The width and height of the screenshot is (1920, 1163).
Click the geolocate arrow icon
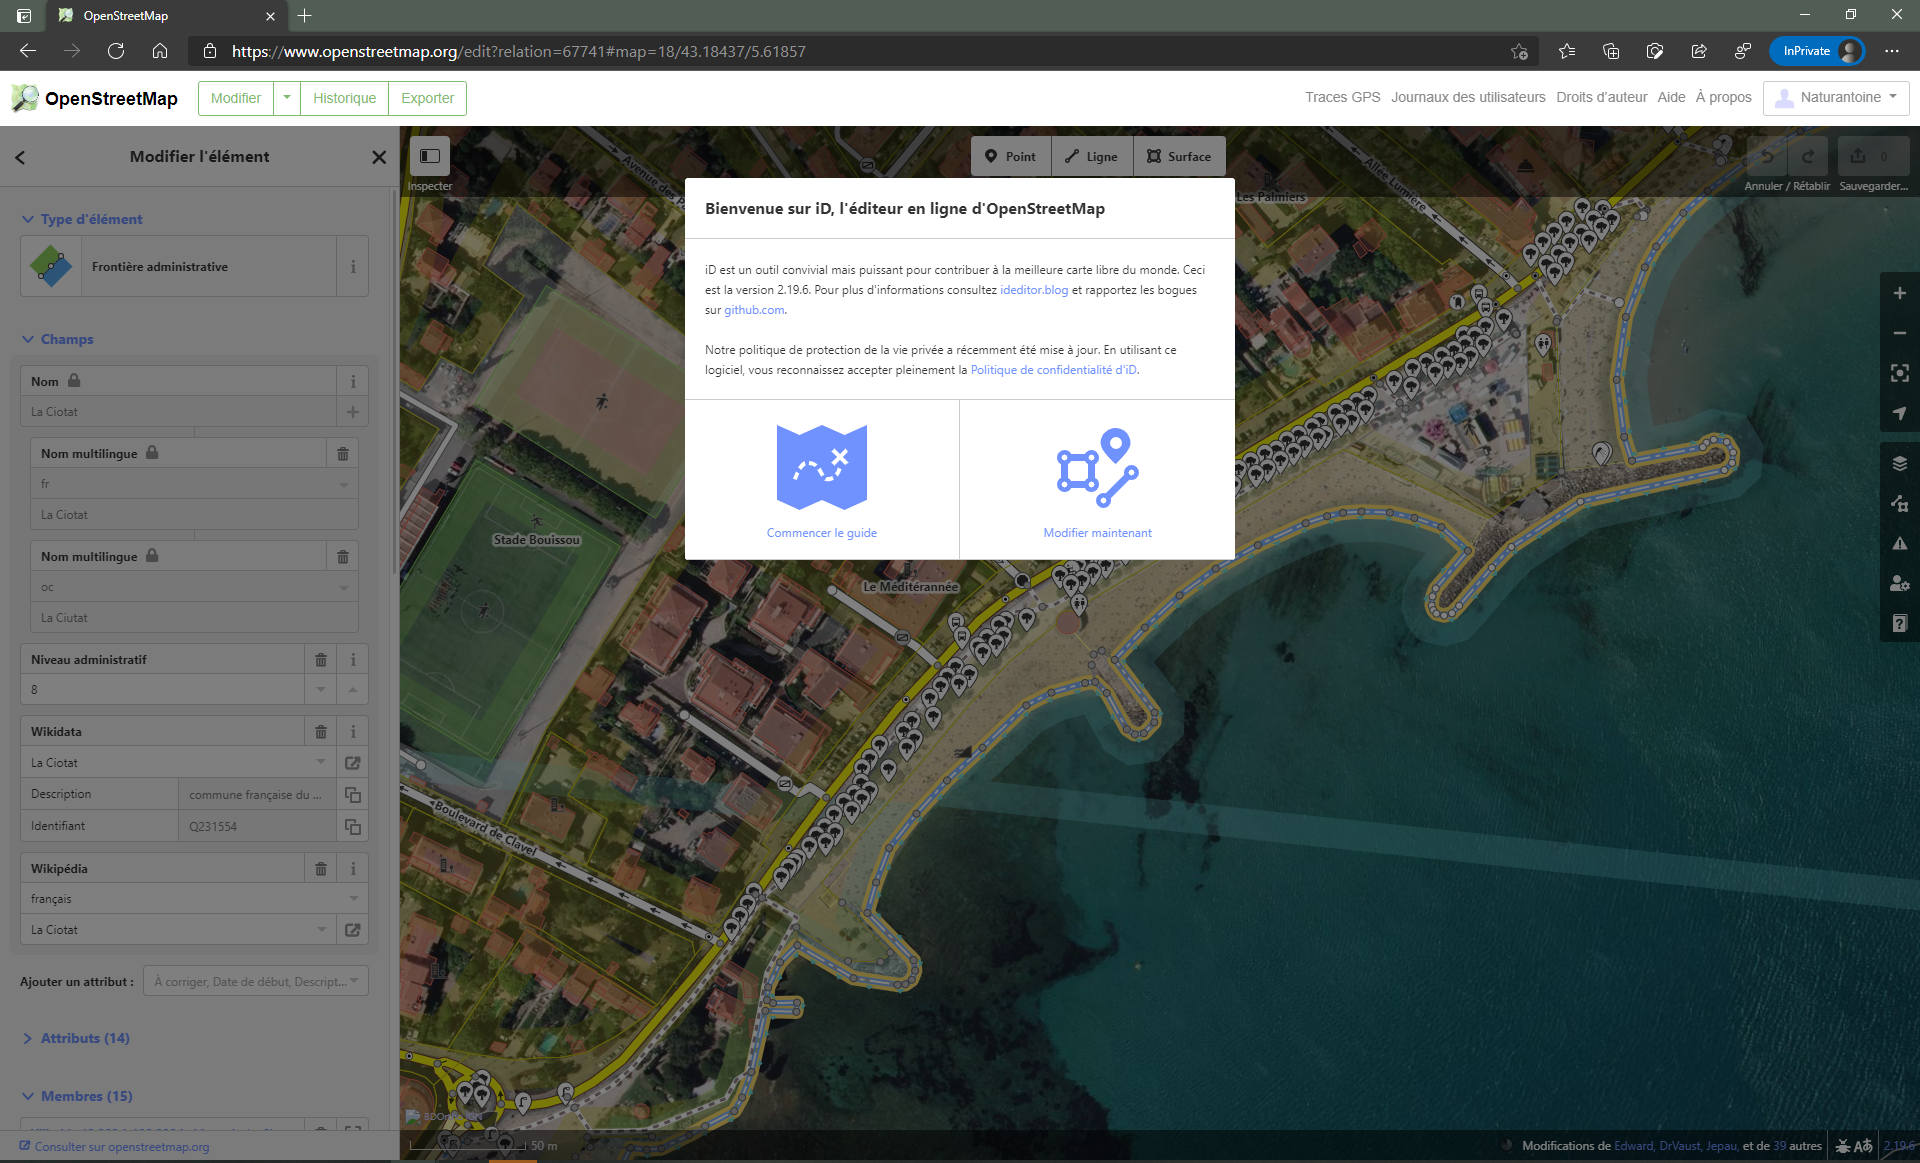(1899, 413)
